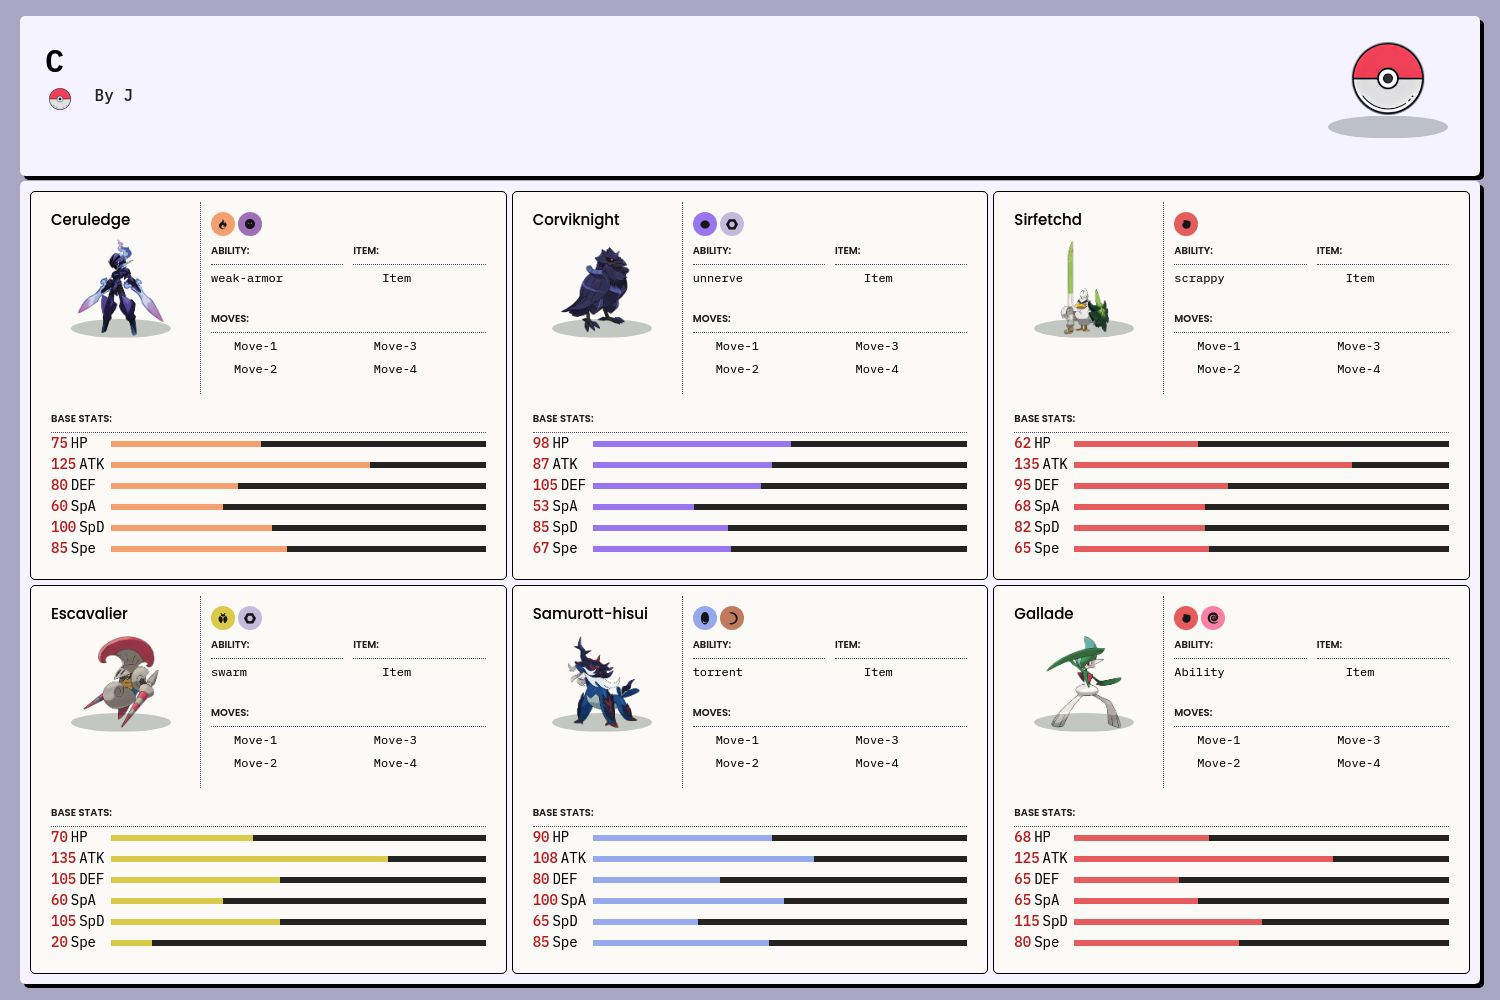Viewport: 1500px width, 1000px height.
Task: Click the Item field on Corviknight's card
Action: pyautogui.click(x=878, y=278)
